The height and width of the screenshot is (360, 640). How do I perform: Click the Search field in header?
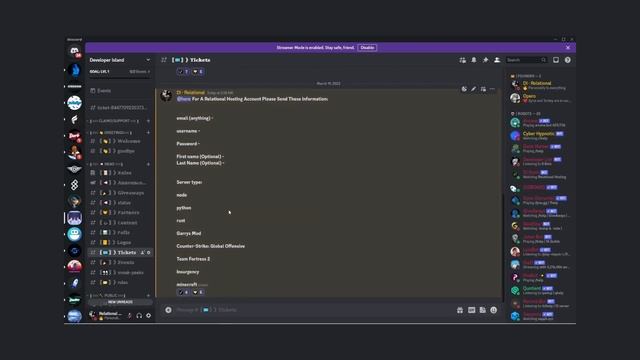[526, 60]
